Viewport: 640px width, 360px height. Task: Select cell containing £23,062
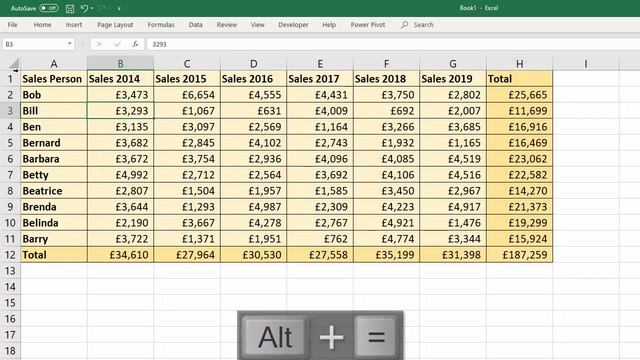(x=519, y=159)
